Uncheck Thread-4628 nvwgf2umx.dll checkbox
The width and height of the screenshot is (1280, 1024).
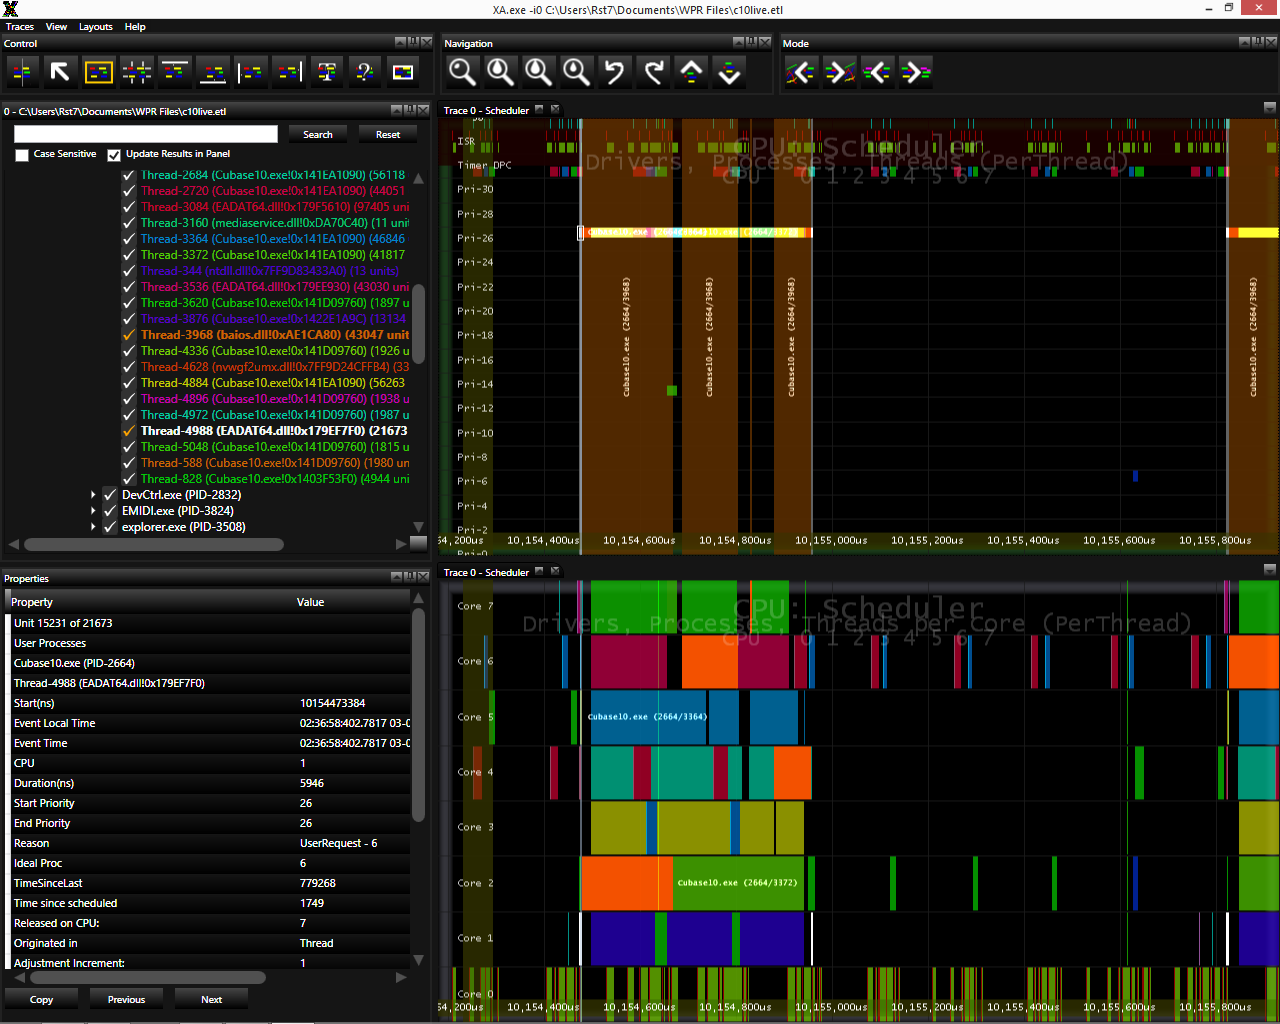click(x=129, y=367)
